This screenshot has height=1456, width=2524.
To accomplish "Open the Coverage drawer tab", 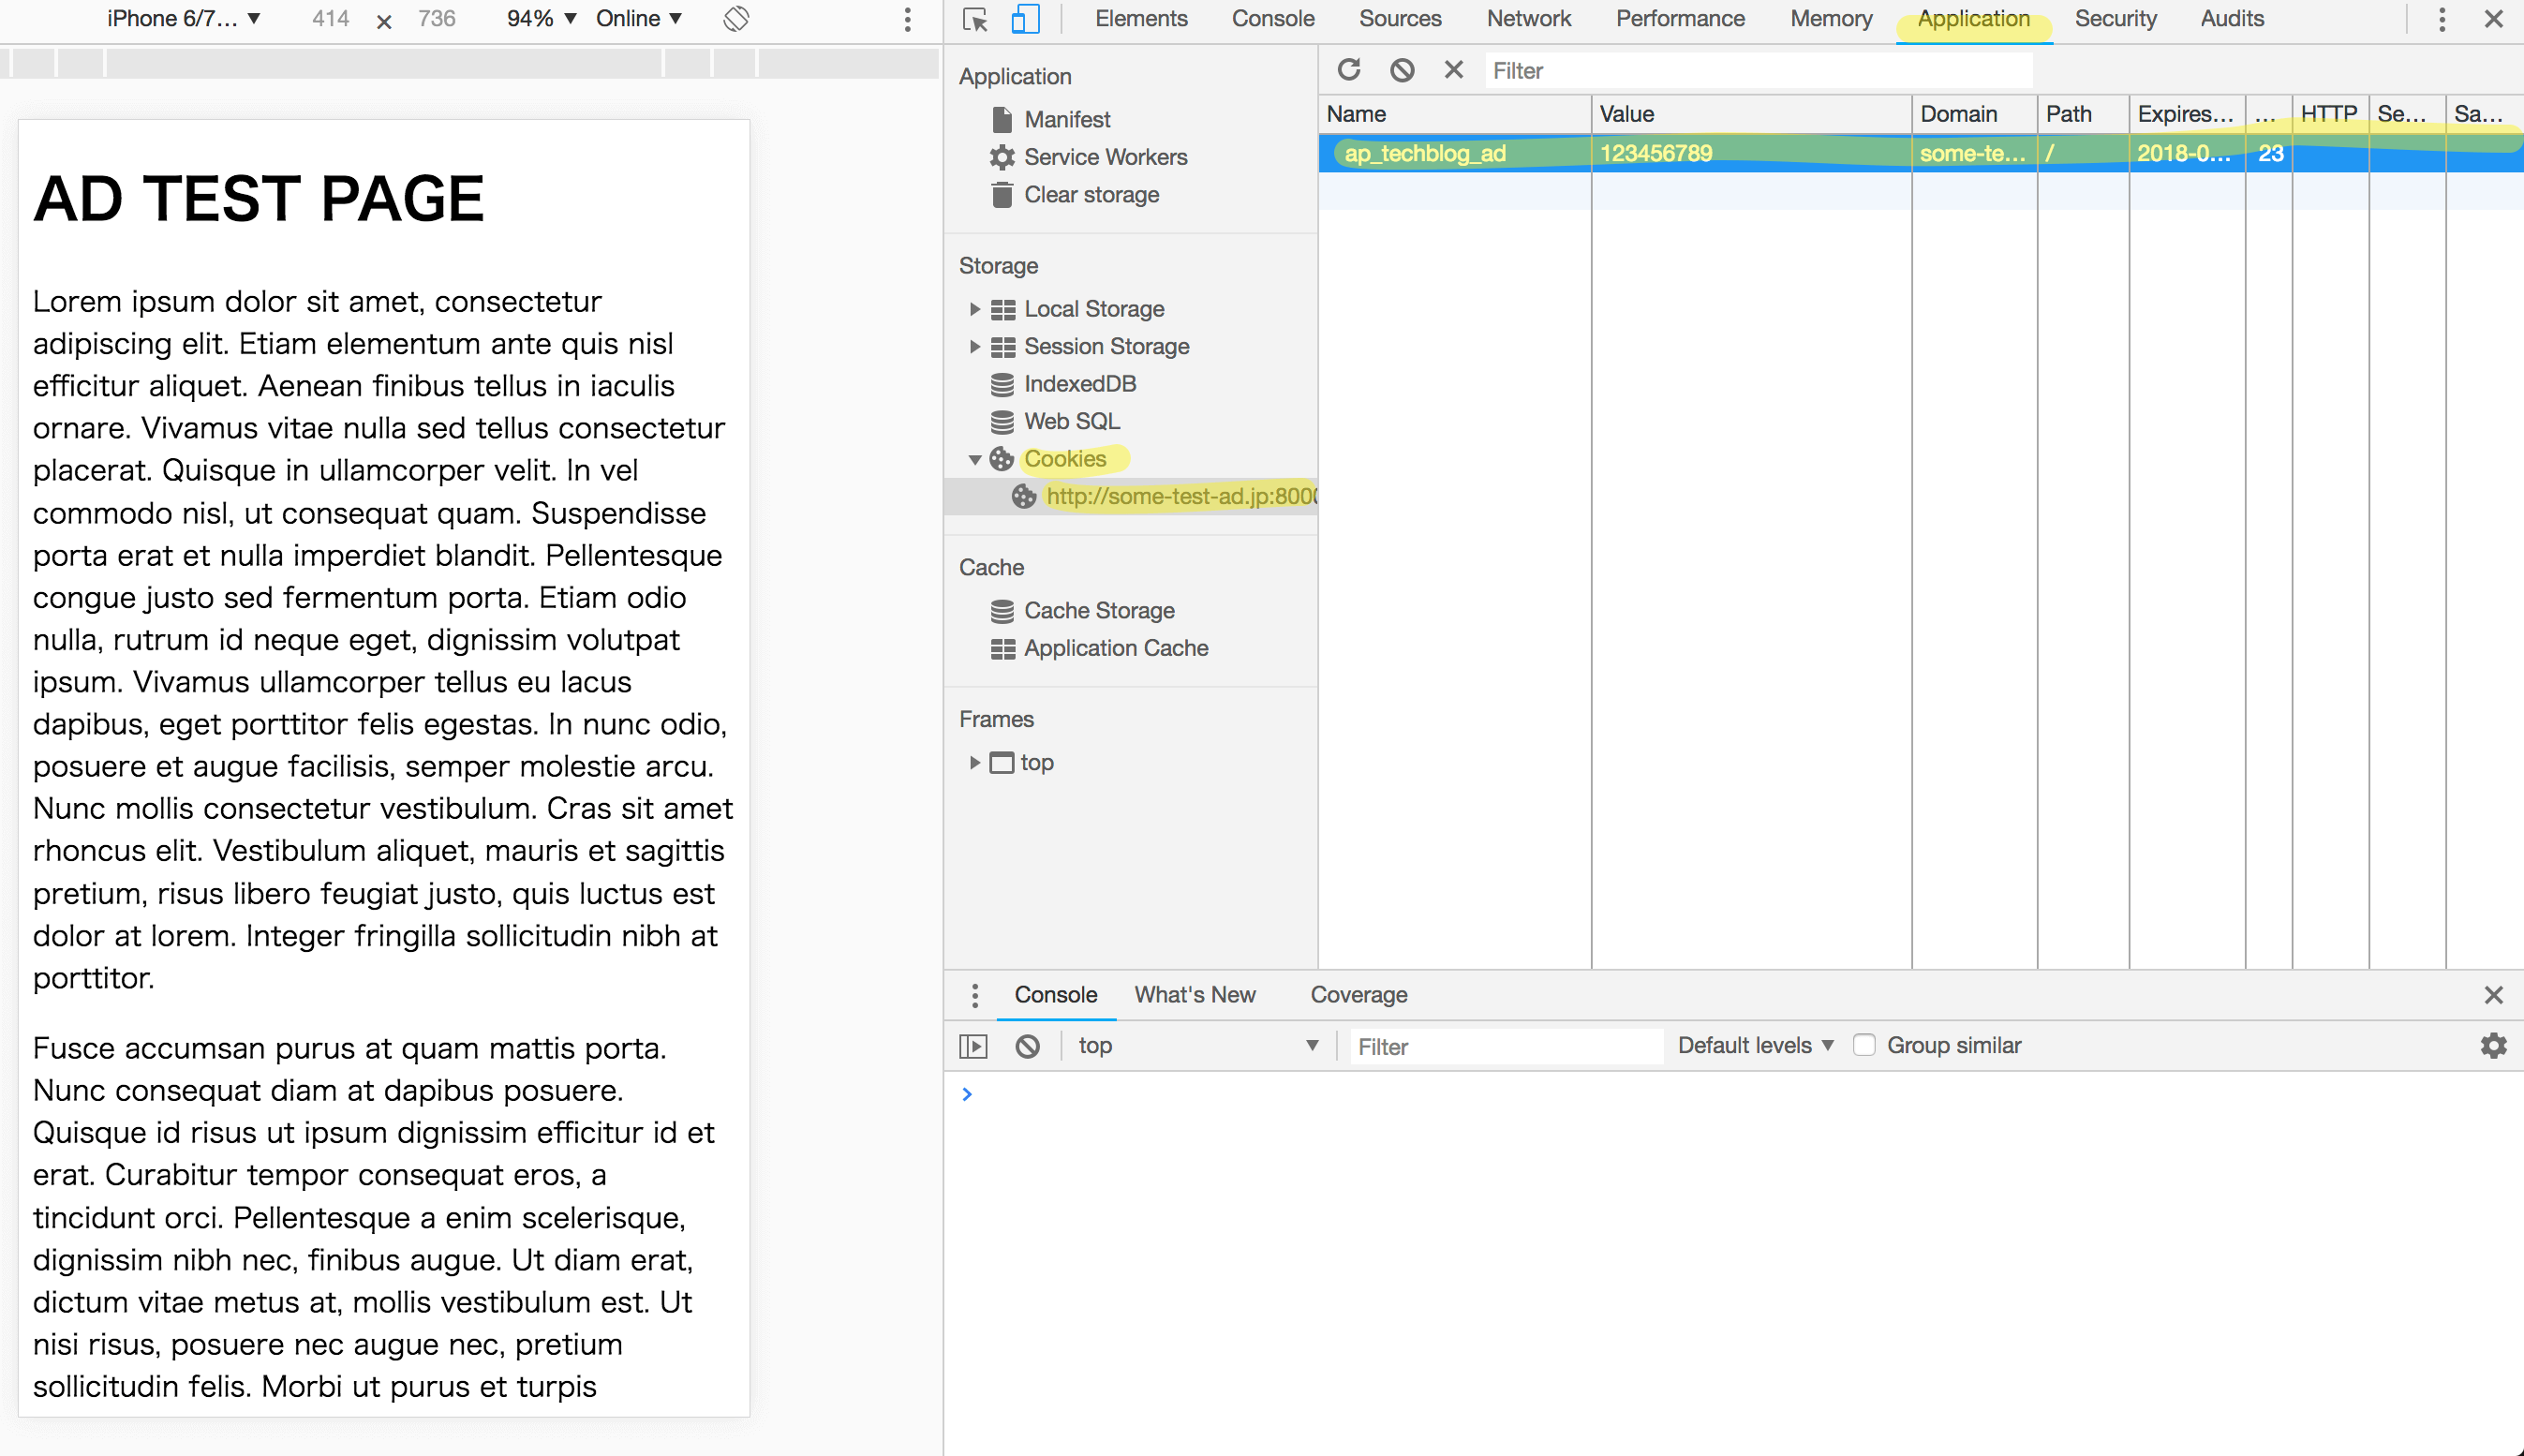I will [1358, 995].
